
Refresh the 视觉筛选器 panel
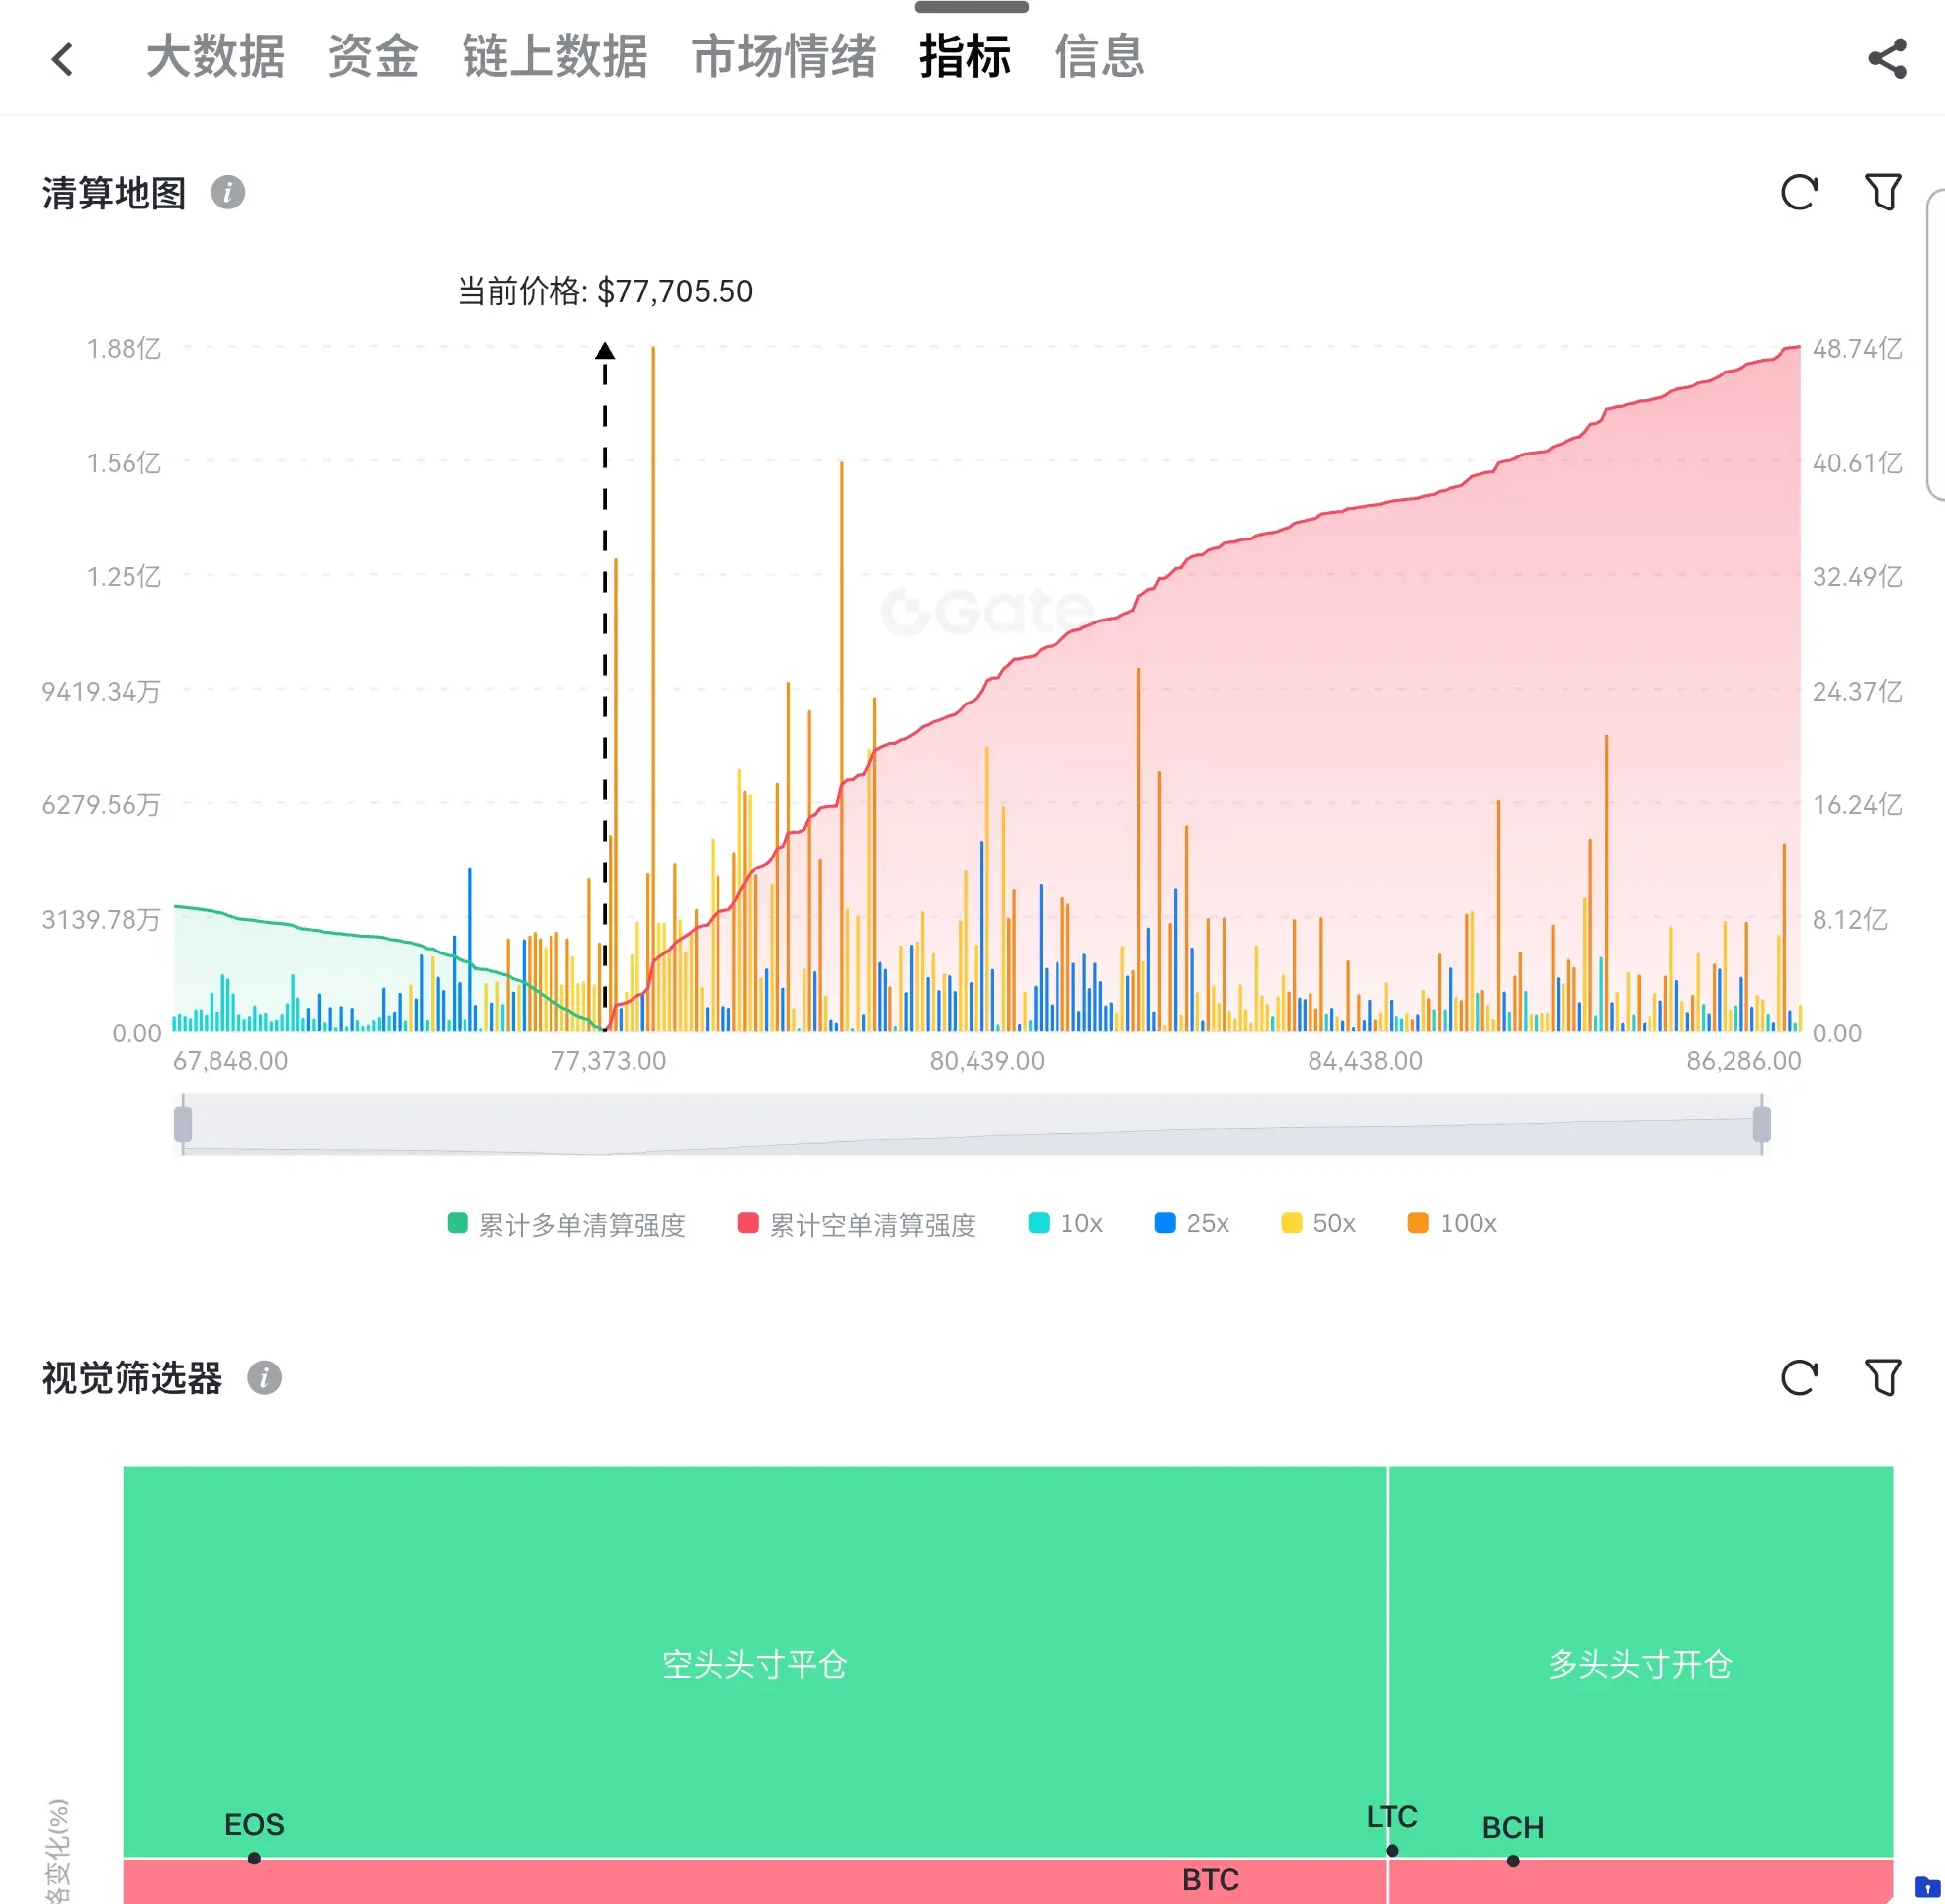pyautogui.click(x=1798, y=1377)
